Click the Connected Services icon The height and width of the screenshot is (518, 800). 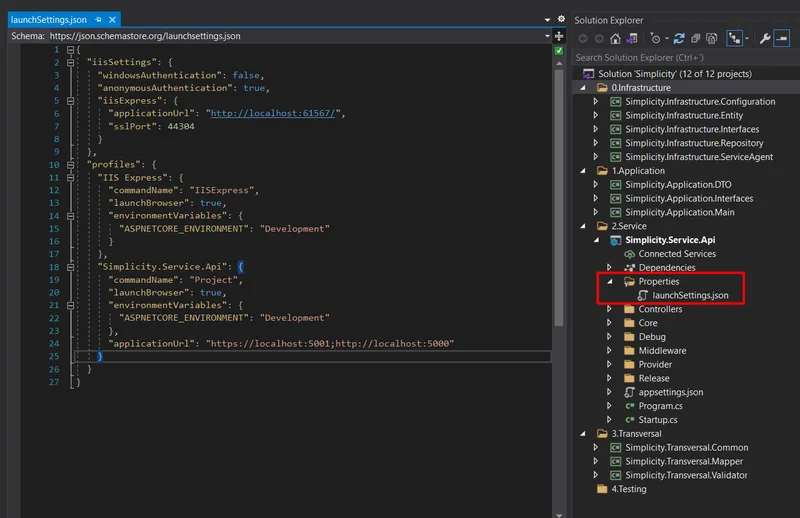pos(630,254)
